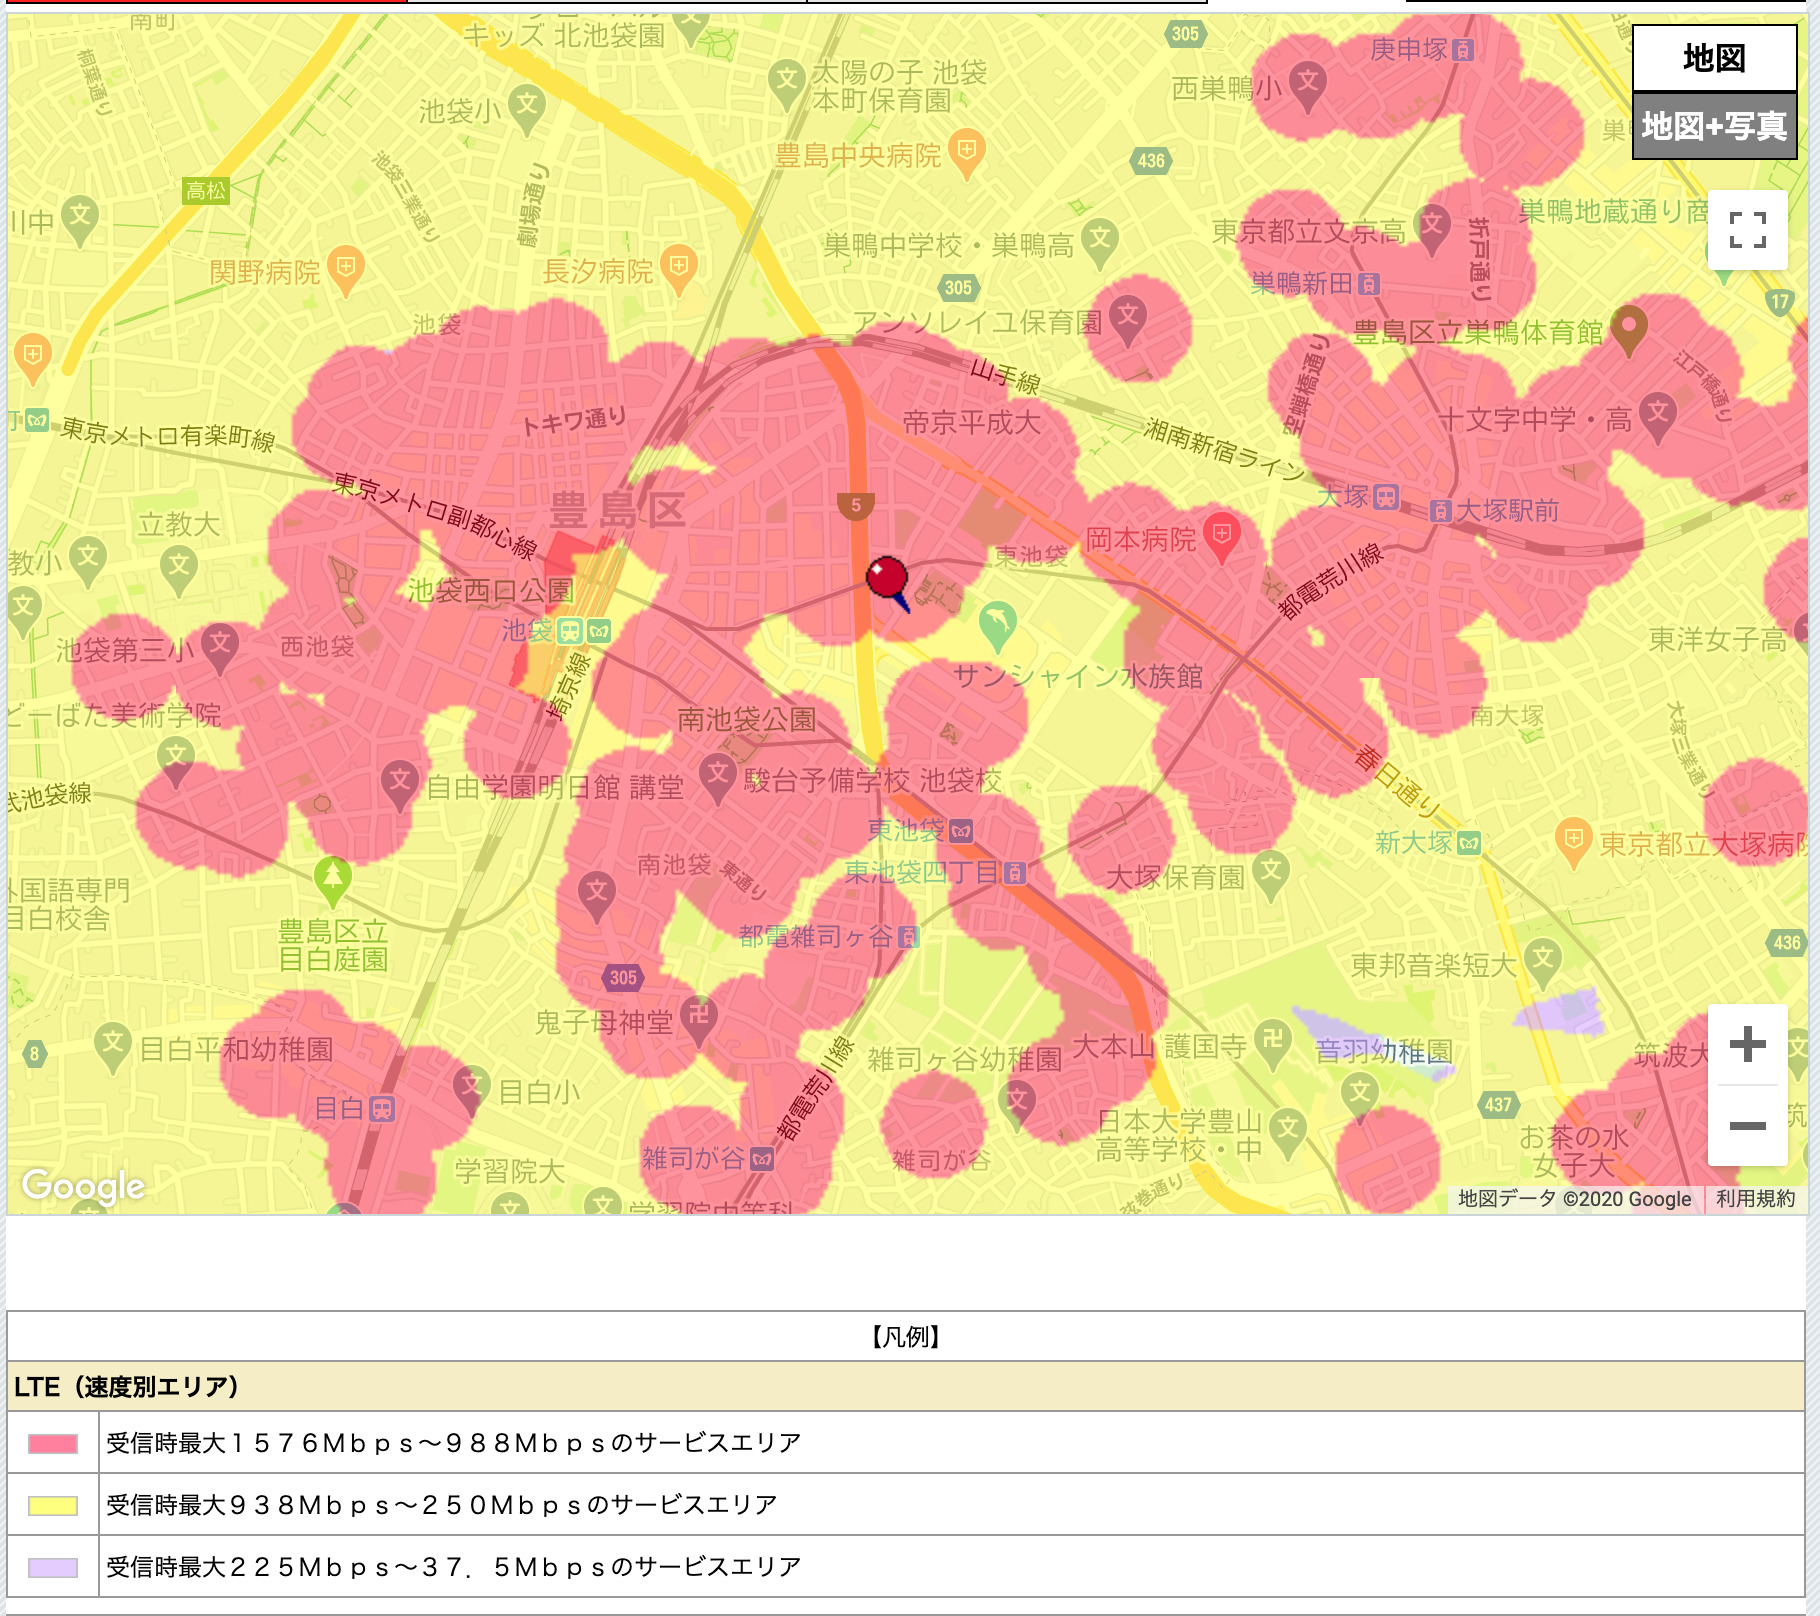Open the 利用規約 terms link
The width and height of the screenshot is (1820, 1616).
1755,1199
